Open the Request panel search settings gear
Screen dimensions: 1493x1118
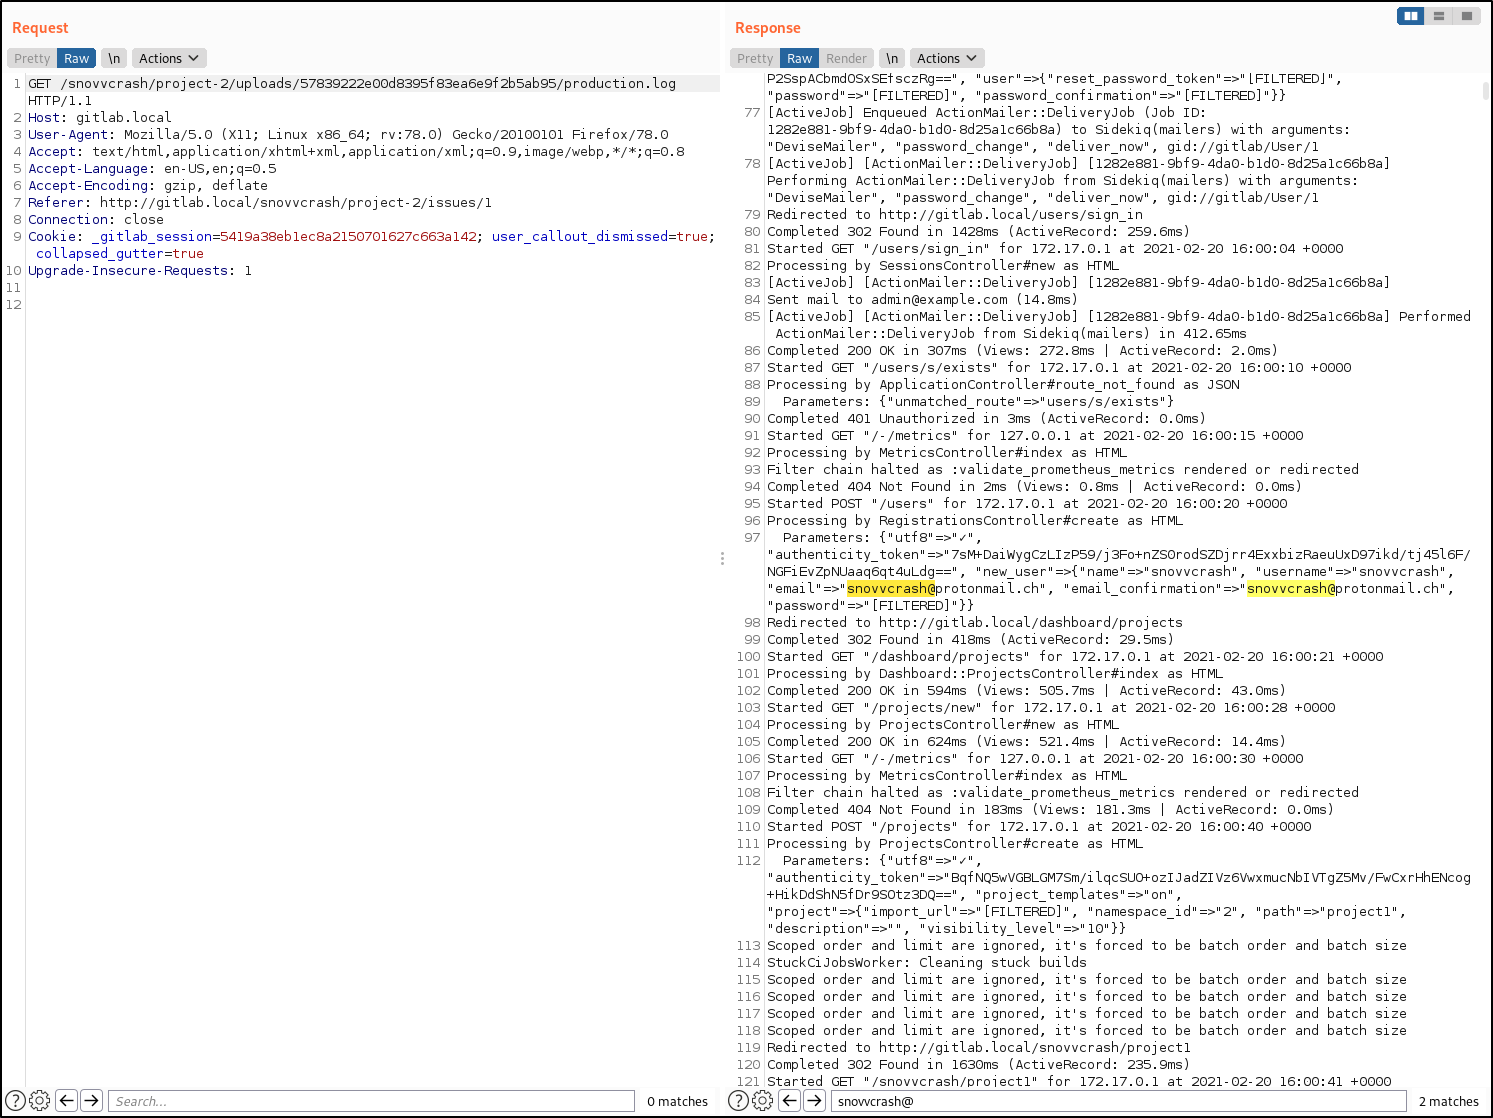pyautogui.click(x=40, y=1100)
